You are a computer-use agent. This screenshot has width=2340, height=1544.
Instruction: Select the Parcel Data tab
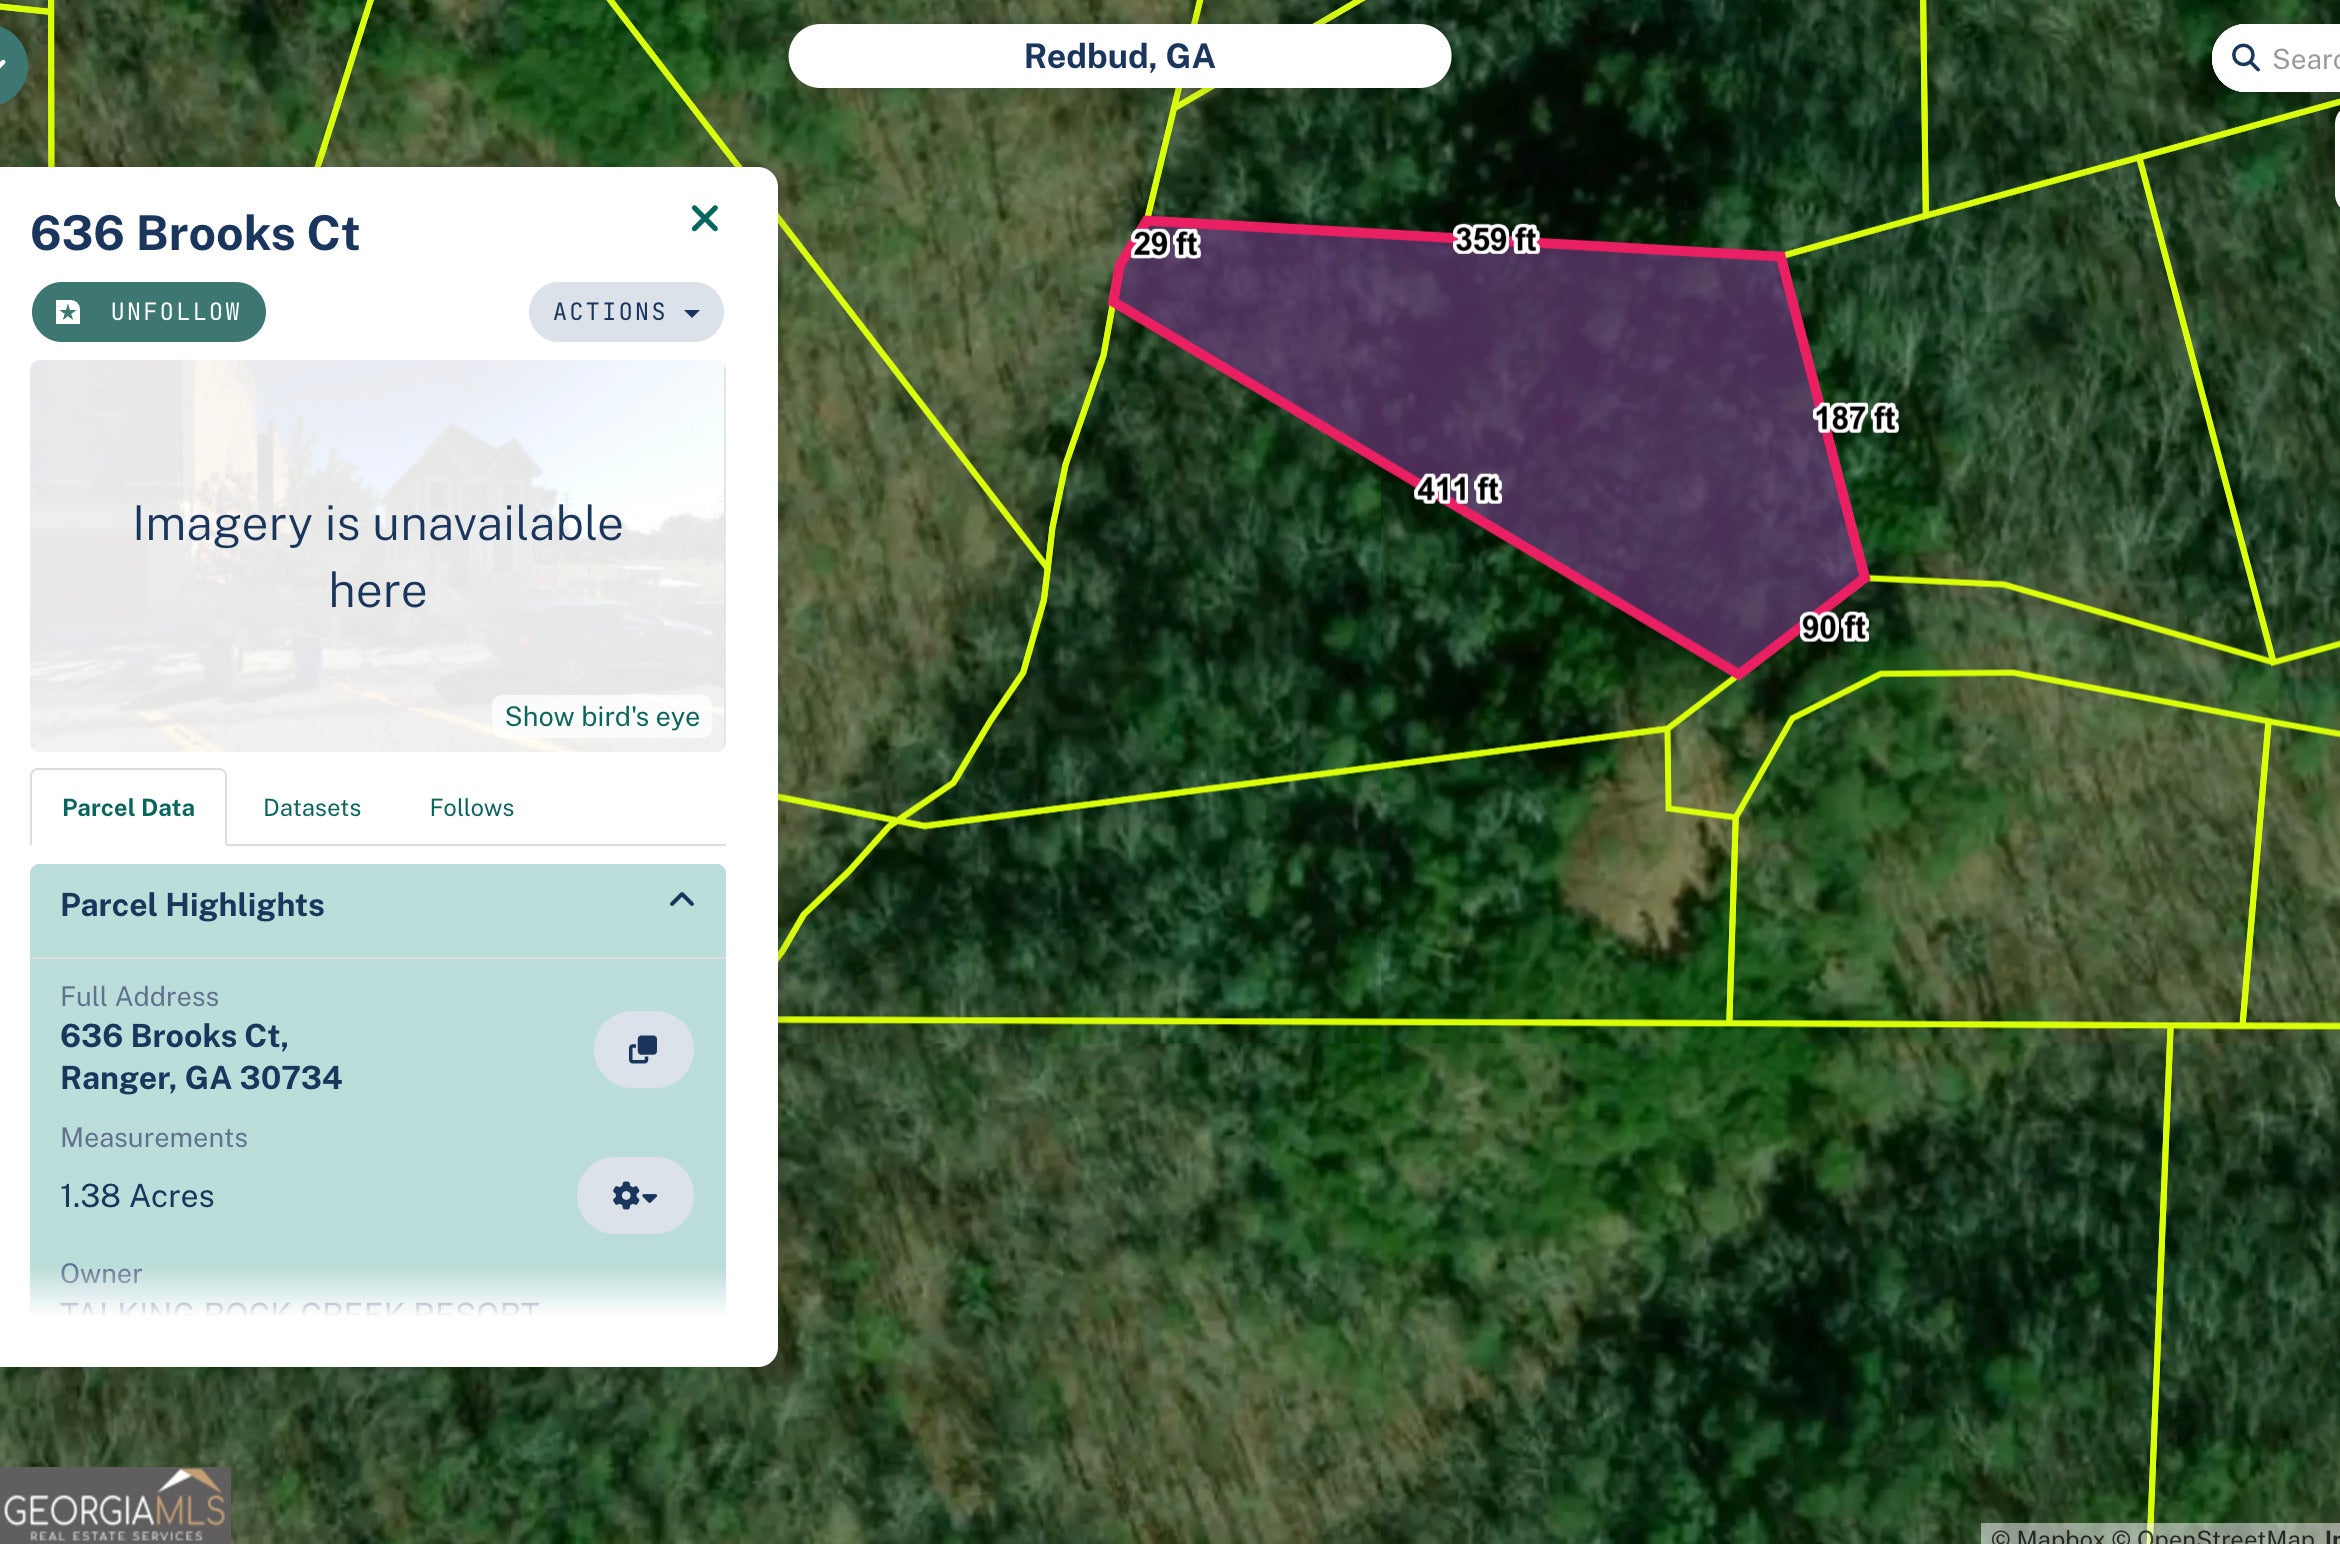(128, 807)
